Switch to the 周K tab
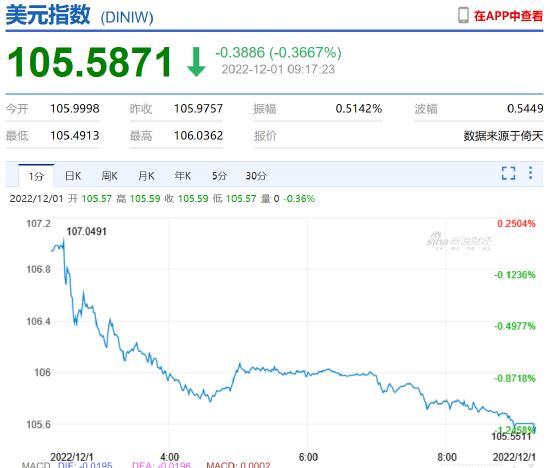 tap(109, 176)
